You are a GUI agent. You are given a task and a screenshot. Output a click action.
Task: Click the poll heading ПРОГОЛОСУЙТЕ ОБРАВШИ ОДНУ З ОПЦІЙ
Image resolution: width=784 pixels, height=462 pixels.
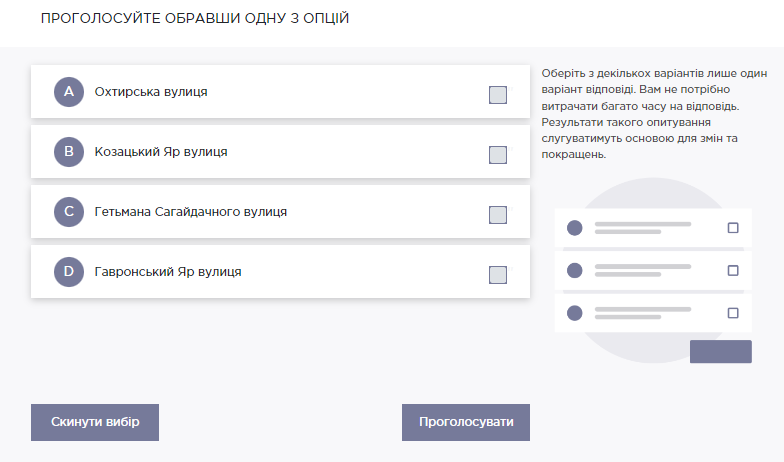(x=195, y=19)
